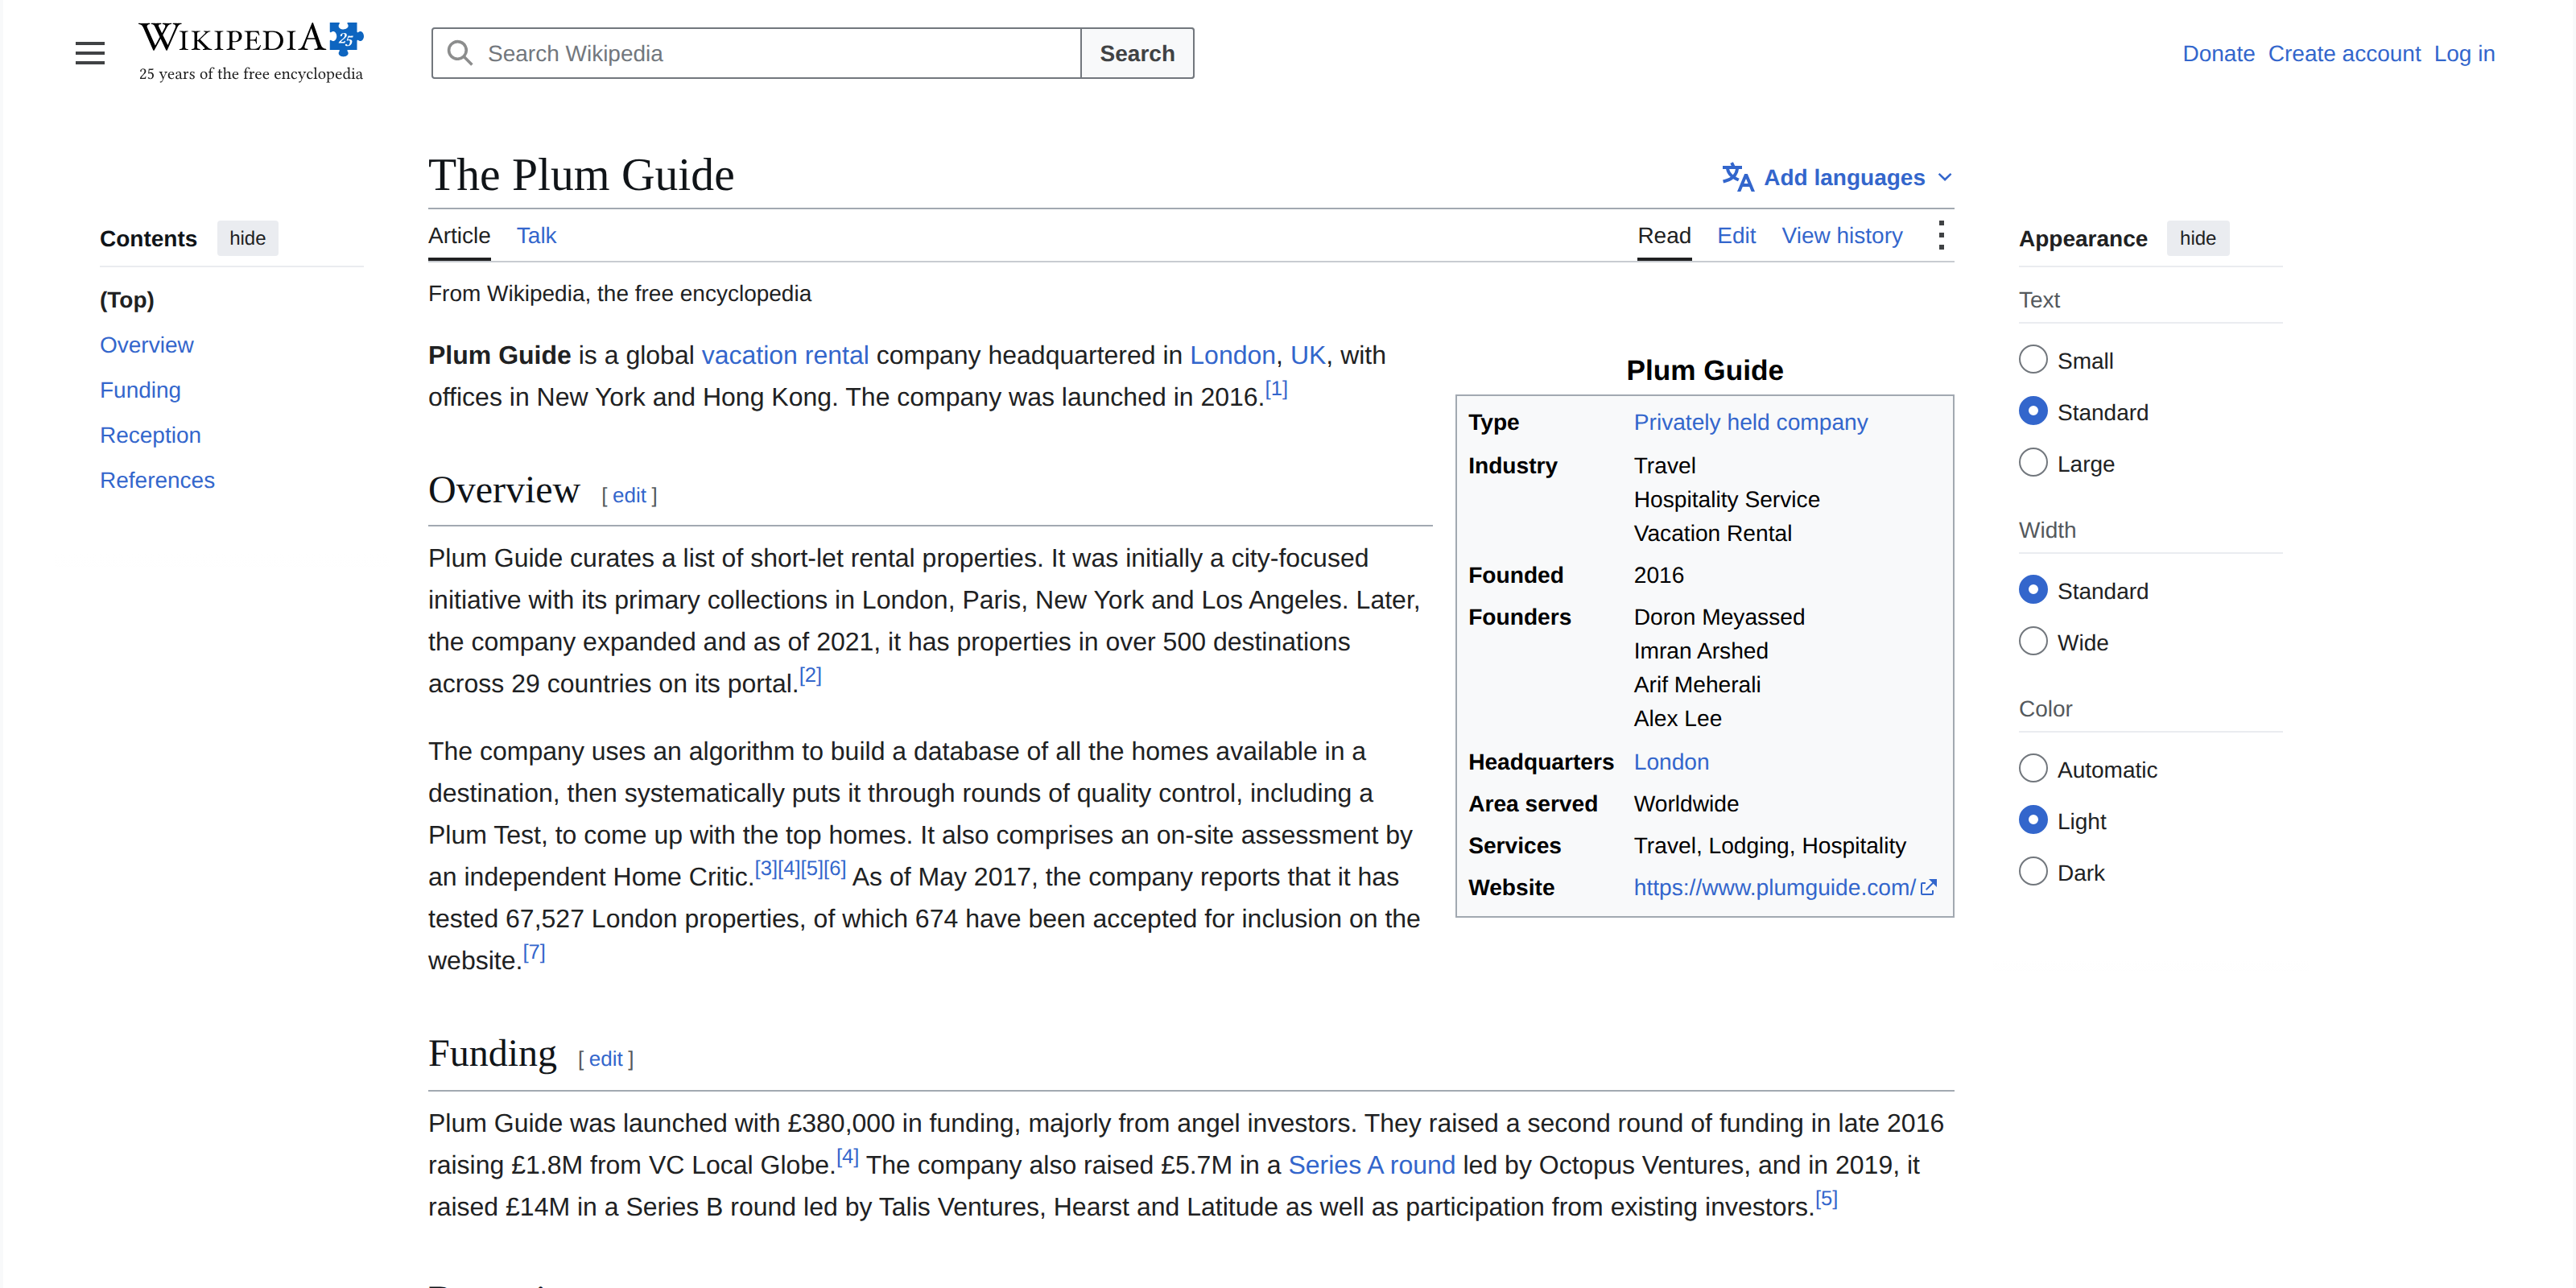This screenshot has height=1288, width=2576.
Task: Jump to (Top) in contents
Action: 127,300
